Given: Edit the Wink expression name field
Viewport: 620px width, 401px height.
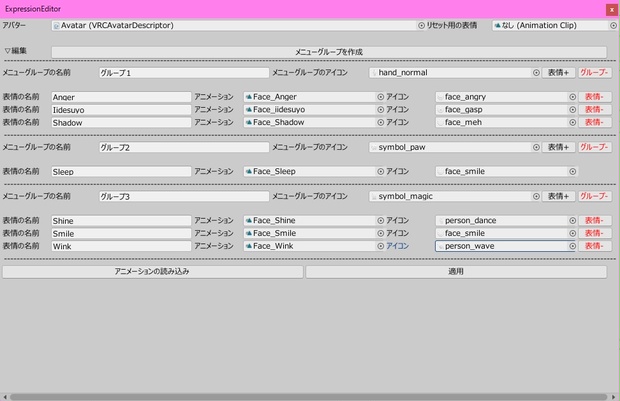Looking at the screenshot, I should tap(121, 246).
